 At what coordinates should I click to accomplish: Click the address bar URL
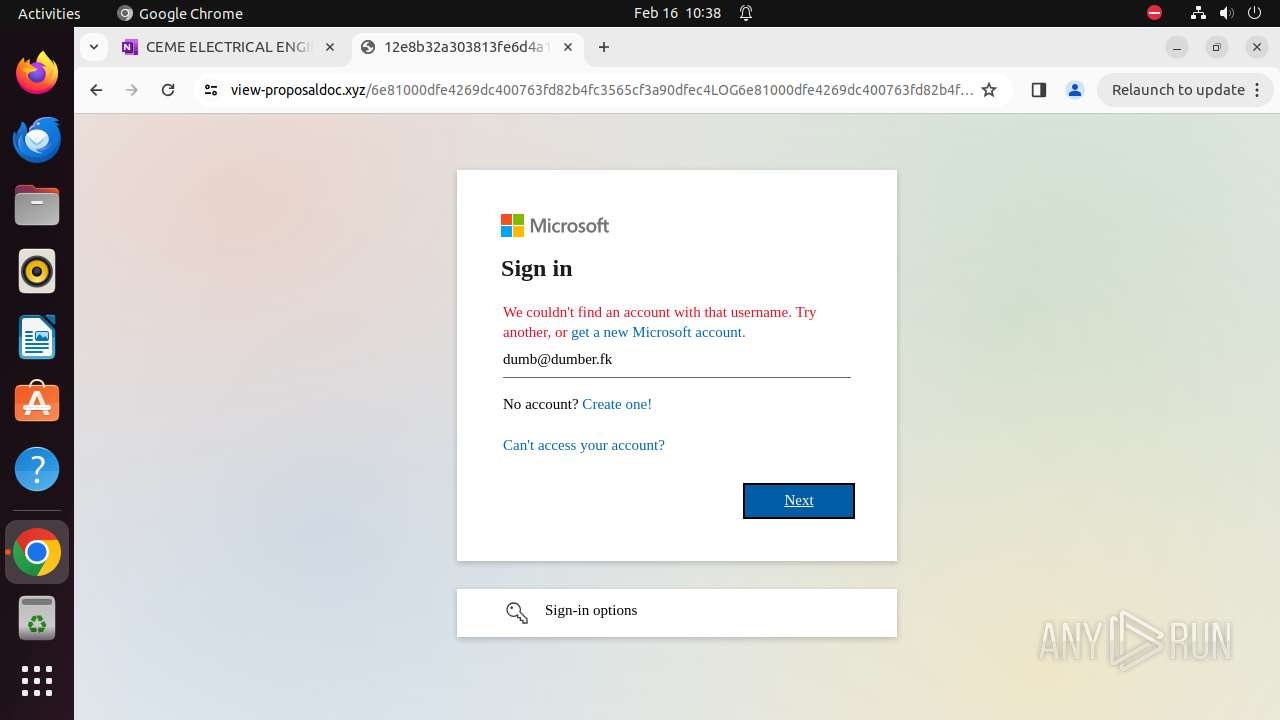[x=601, y=90]
